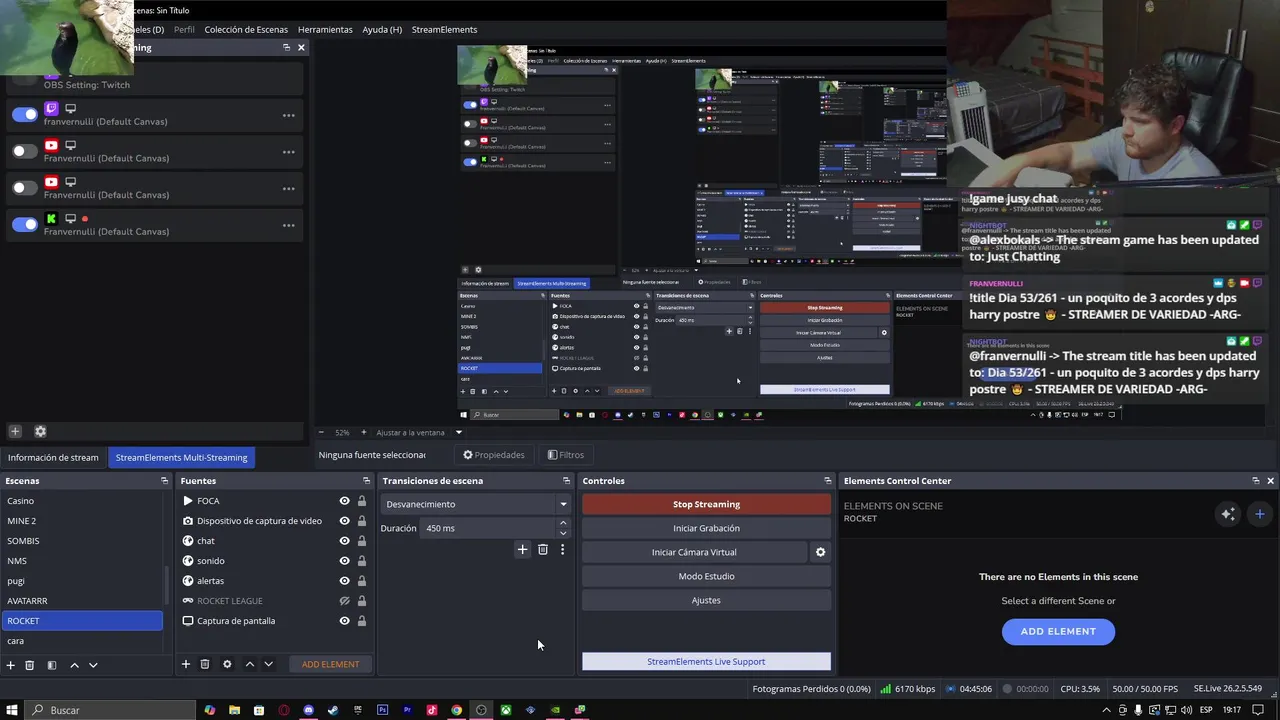
Task: Decrease transition duration with the down arrow
Action: tap(563, 533)
